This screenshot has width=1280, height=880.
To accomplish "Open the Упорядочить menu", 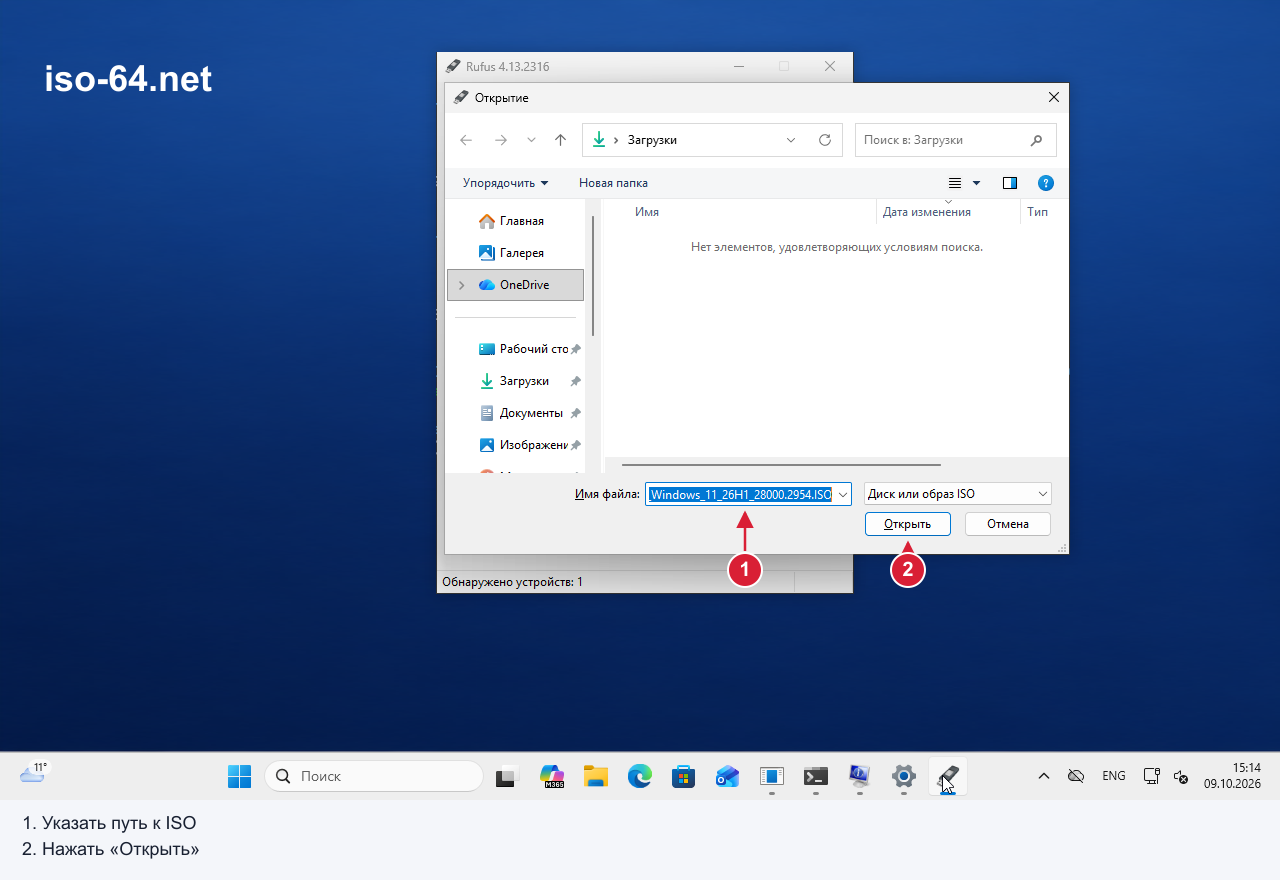I will pyautogui.click(x=505, y=183).
